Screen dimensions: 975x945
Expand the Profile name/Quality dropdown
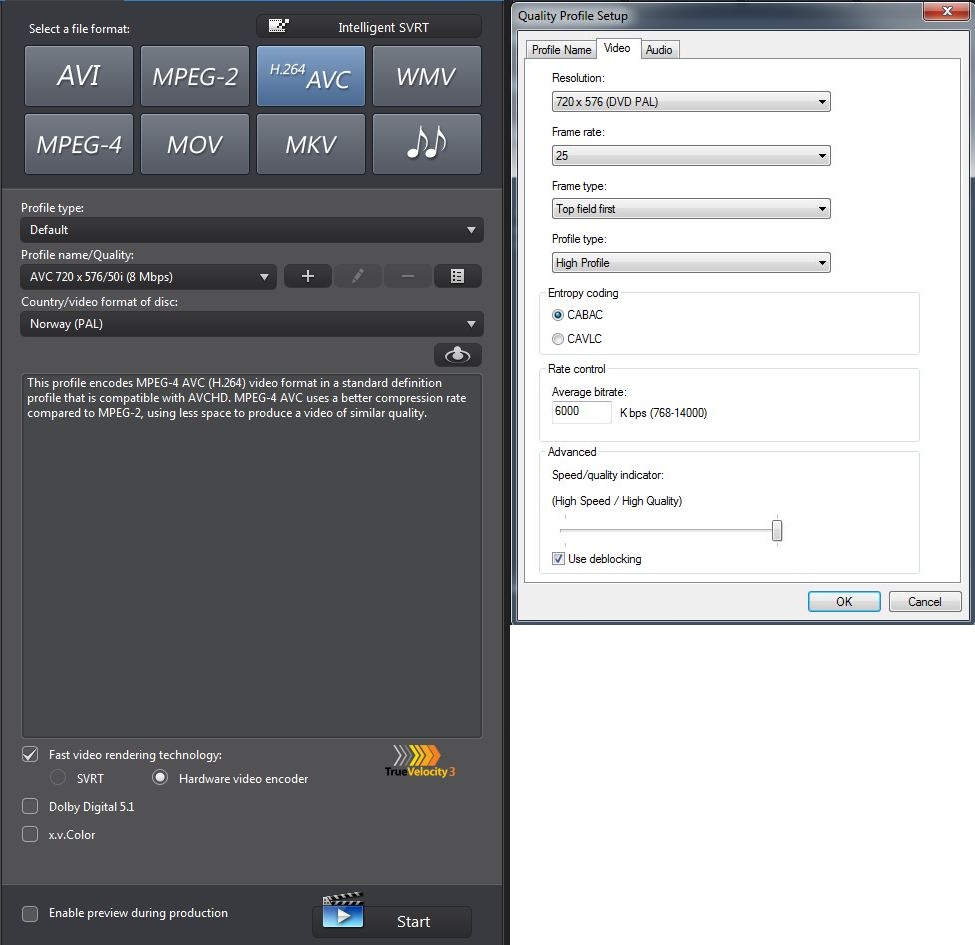pos(149,277)
